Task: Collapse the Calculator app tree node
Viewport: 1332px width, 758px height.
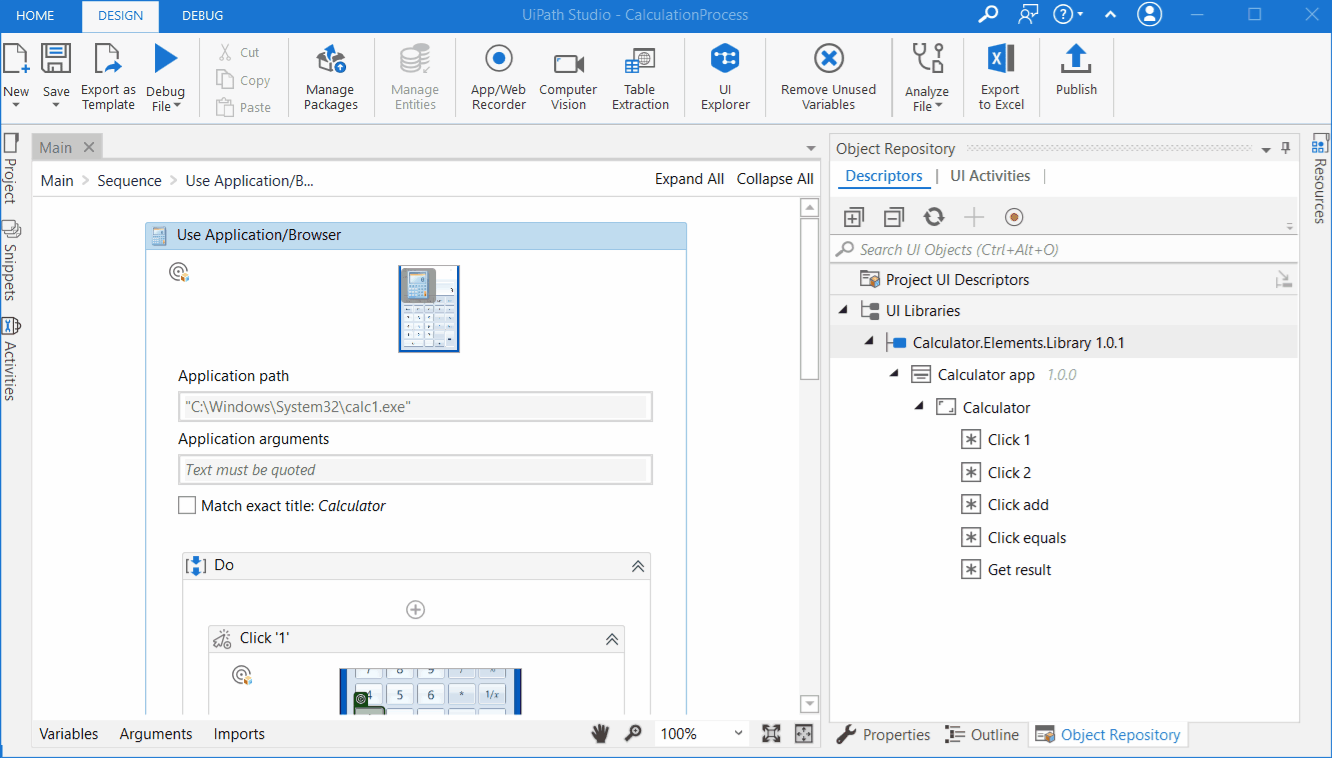Action: (894, 375)
